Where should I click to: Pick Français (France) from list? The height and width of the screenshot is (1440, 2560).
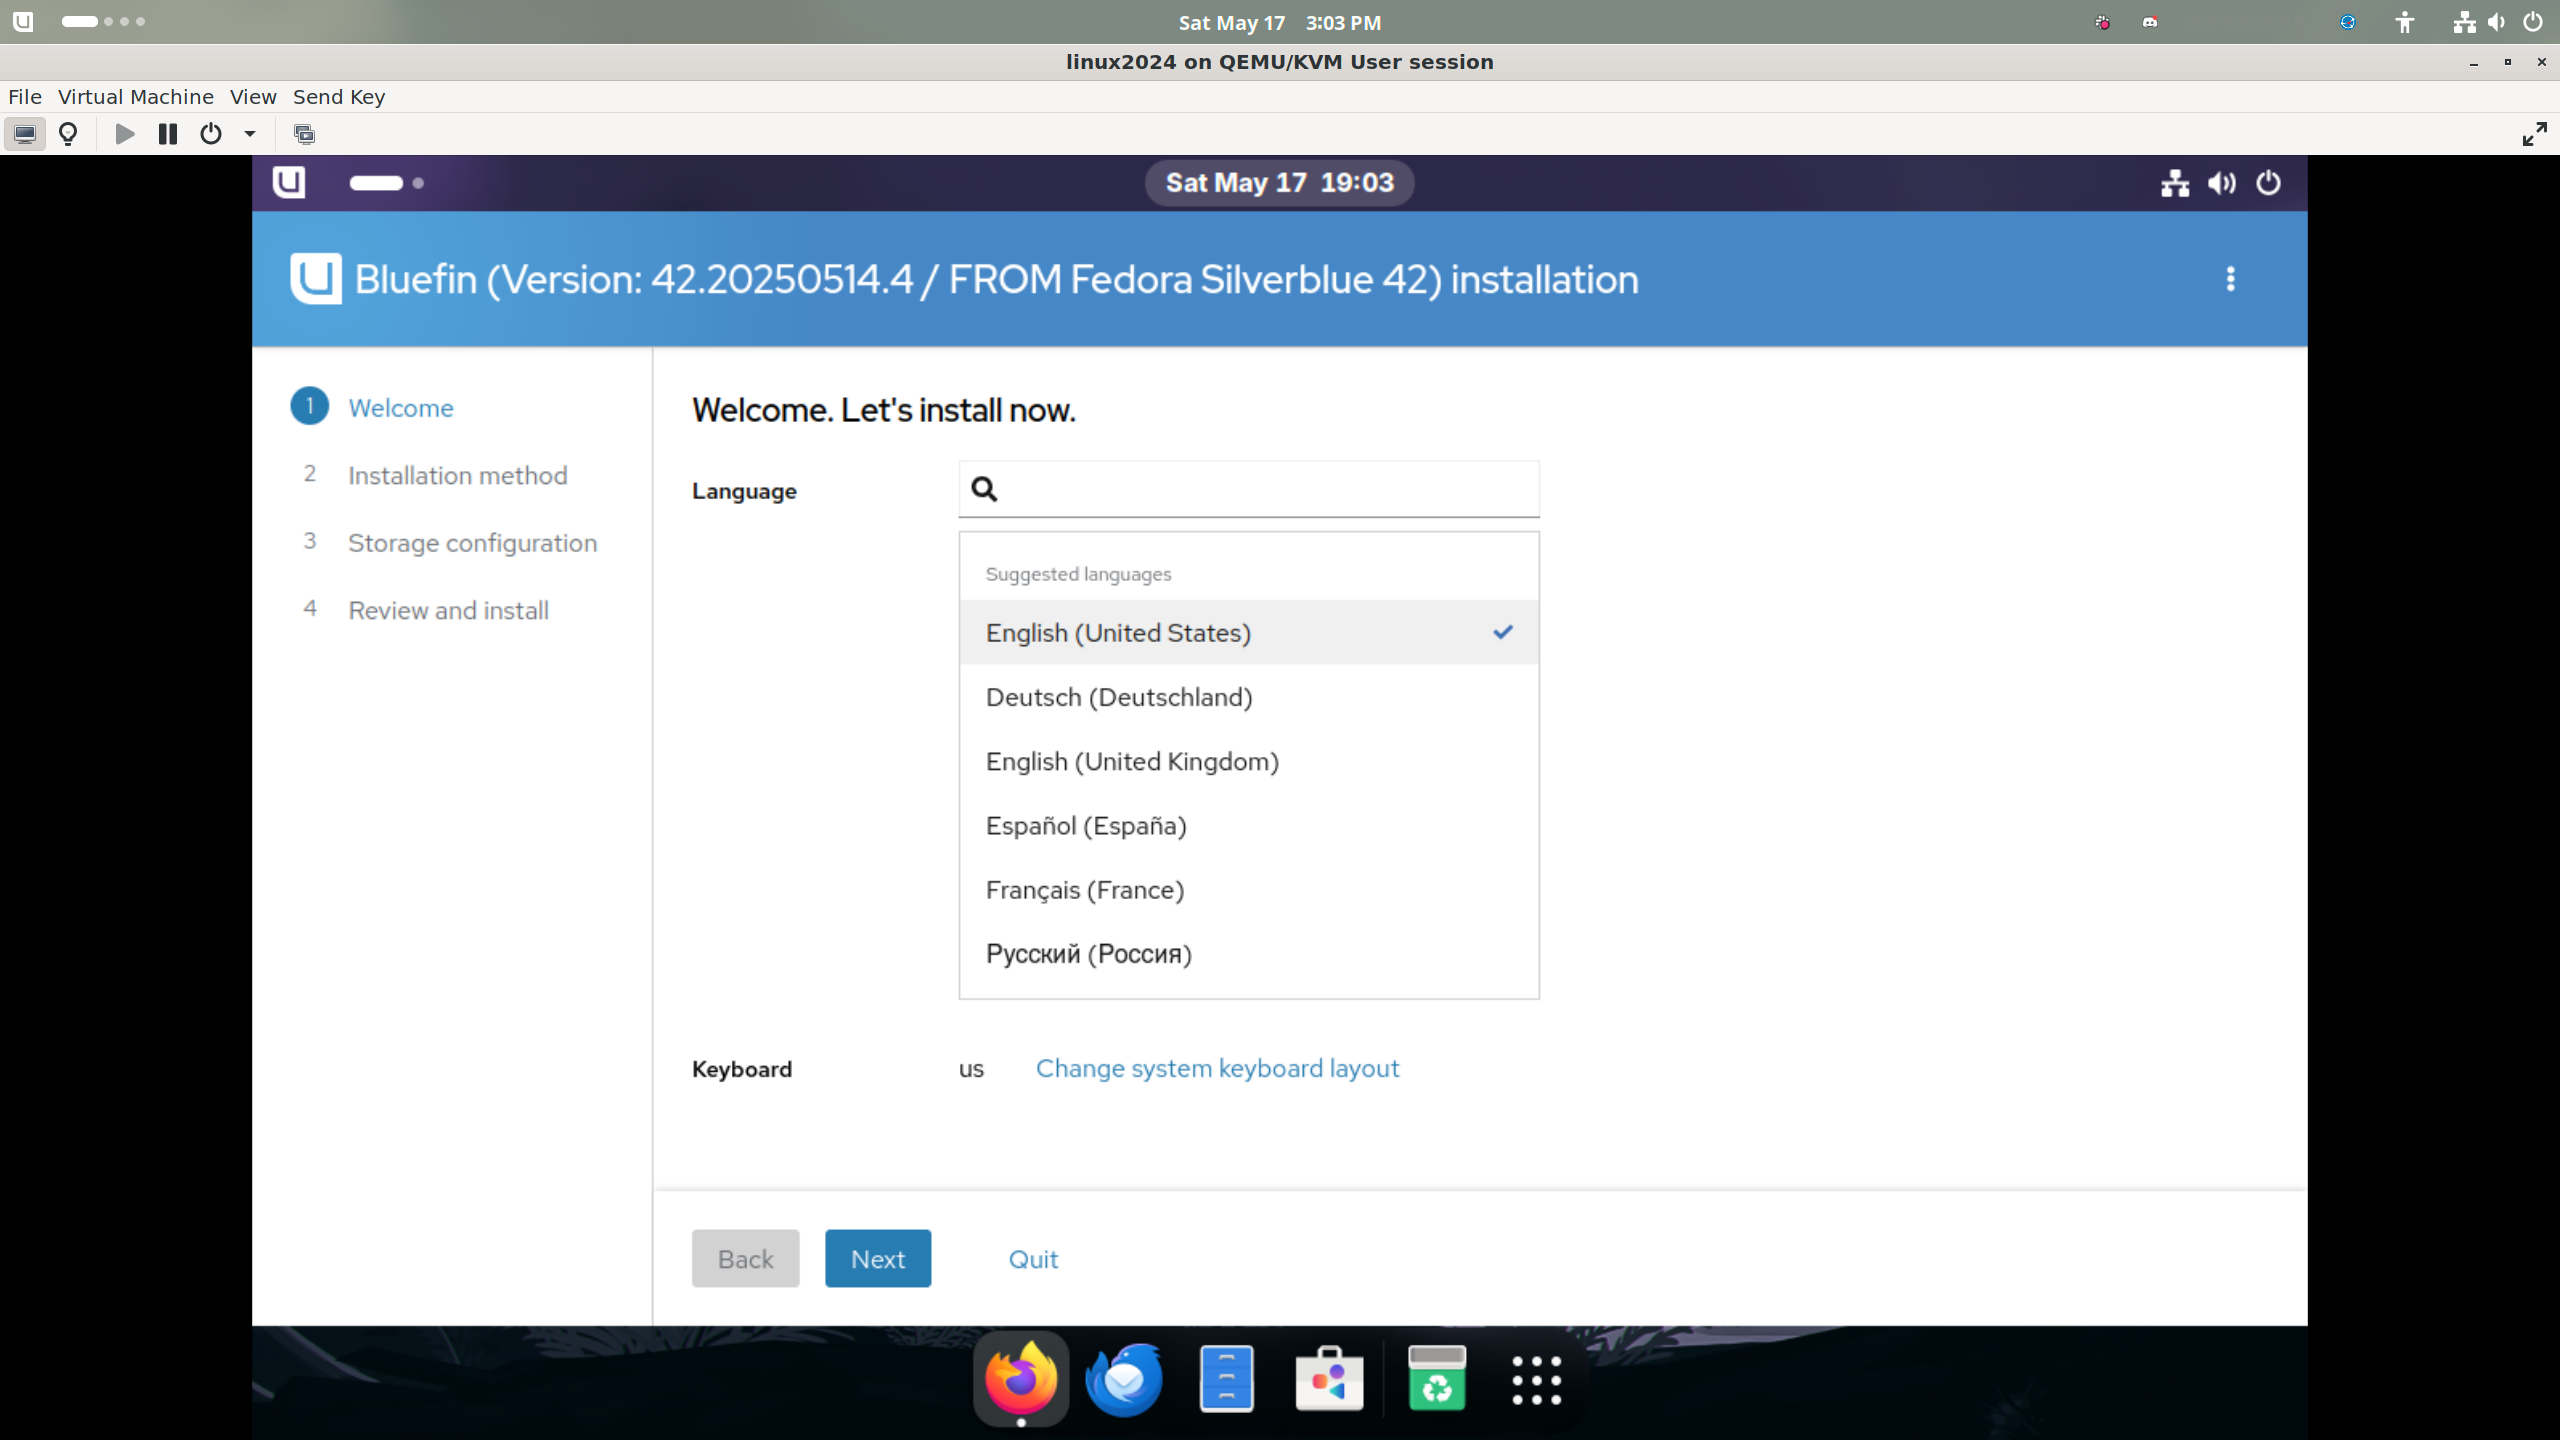(1085, 890)
